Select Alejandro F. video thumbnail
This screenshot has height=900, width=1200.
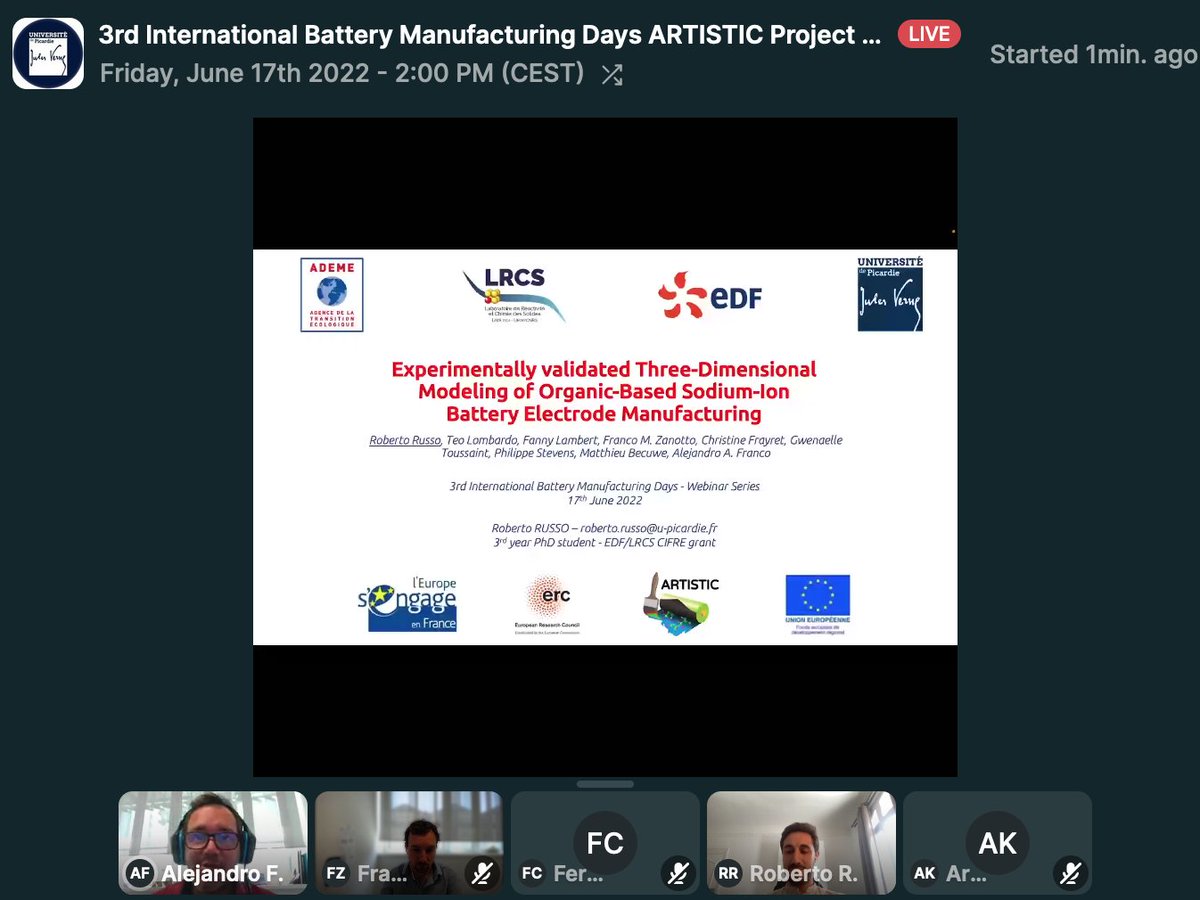click(x=213, y=843)
